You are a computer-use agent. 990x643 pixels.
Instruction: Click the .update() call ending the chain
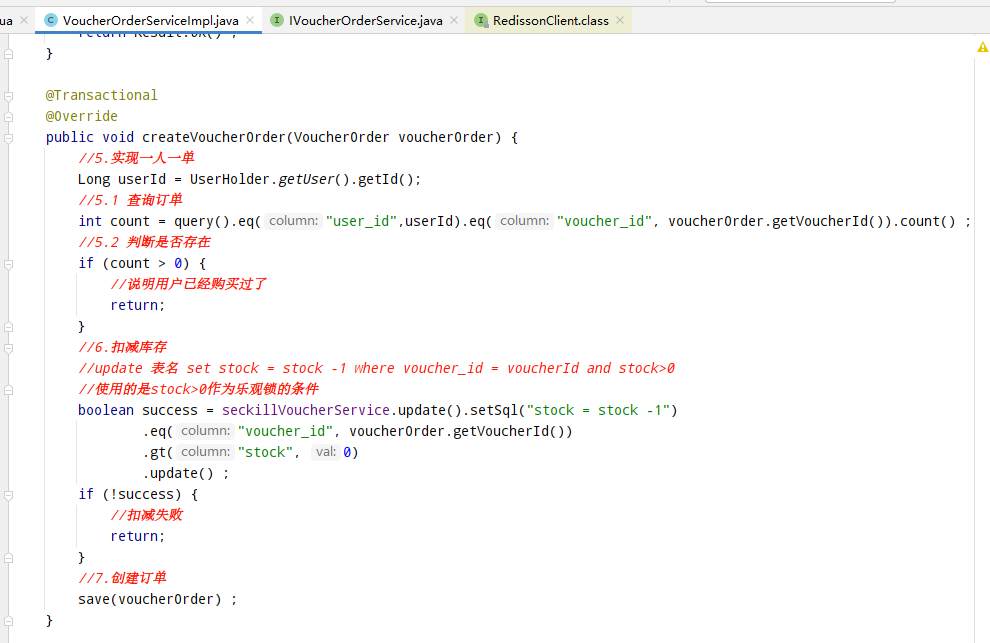tap(179, 473)
